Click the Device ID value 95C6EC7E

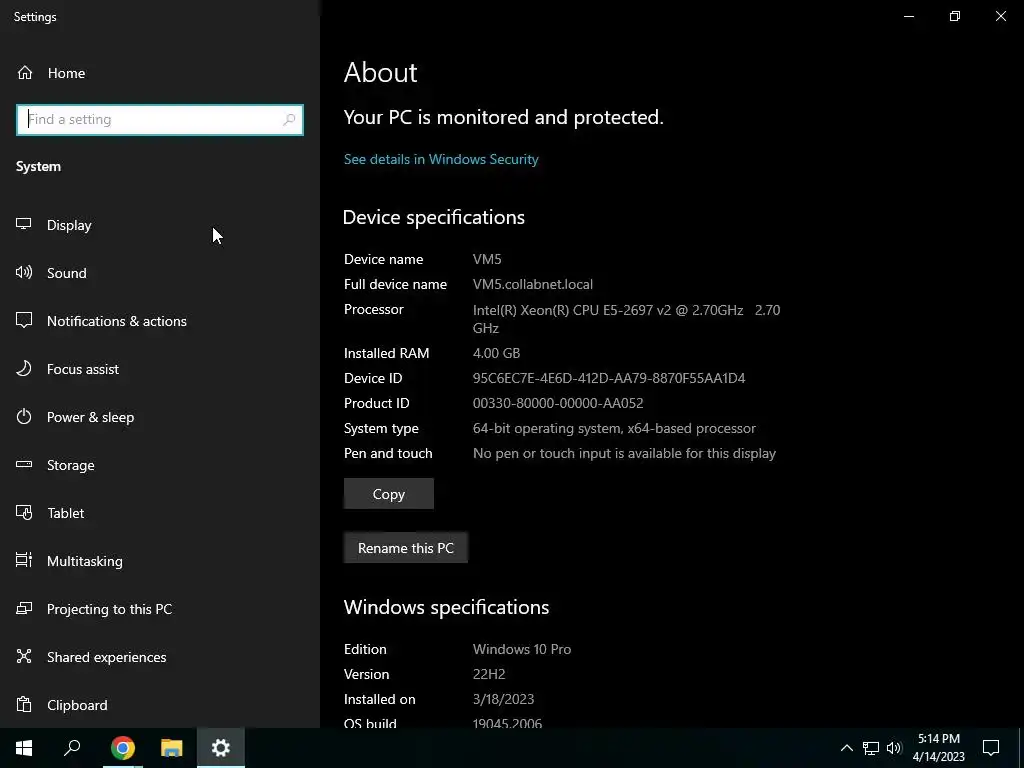609,378
